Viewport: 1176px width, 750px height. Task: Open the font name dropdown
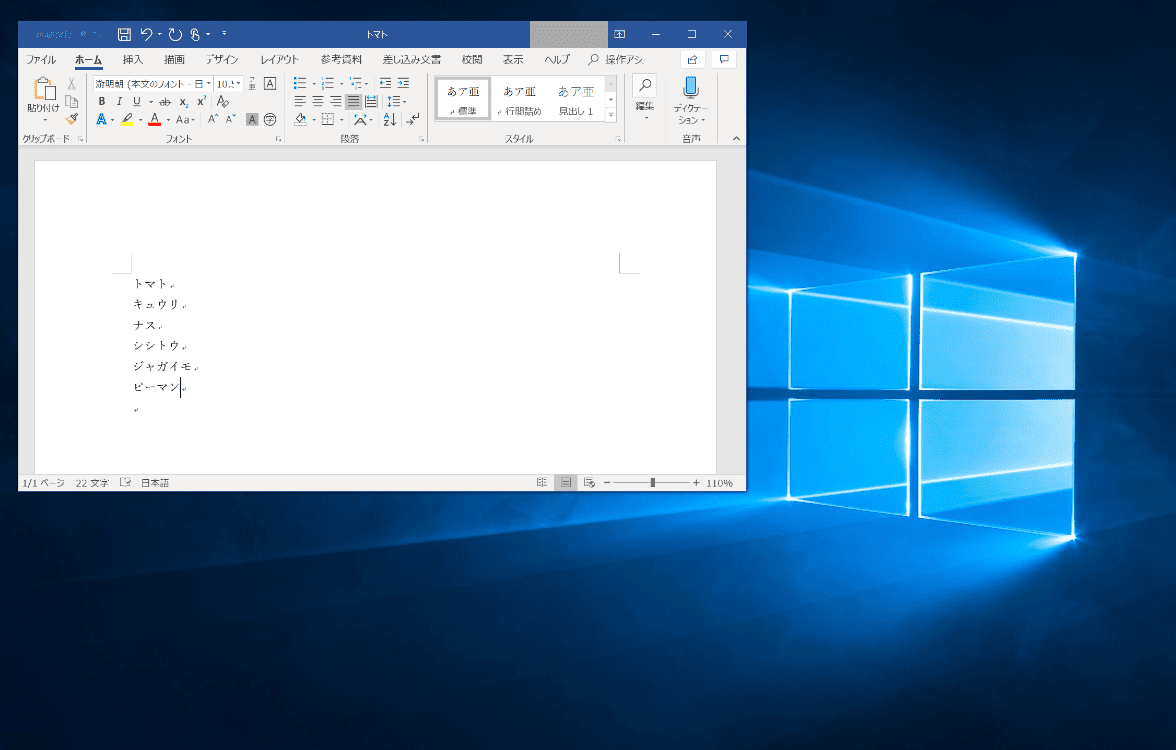[208, 84]
